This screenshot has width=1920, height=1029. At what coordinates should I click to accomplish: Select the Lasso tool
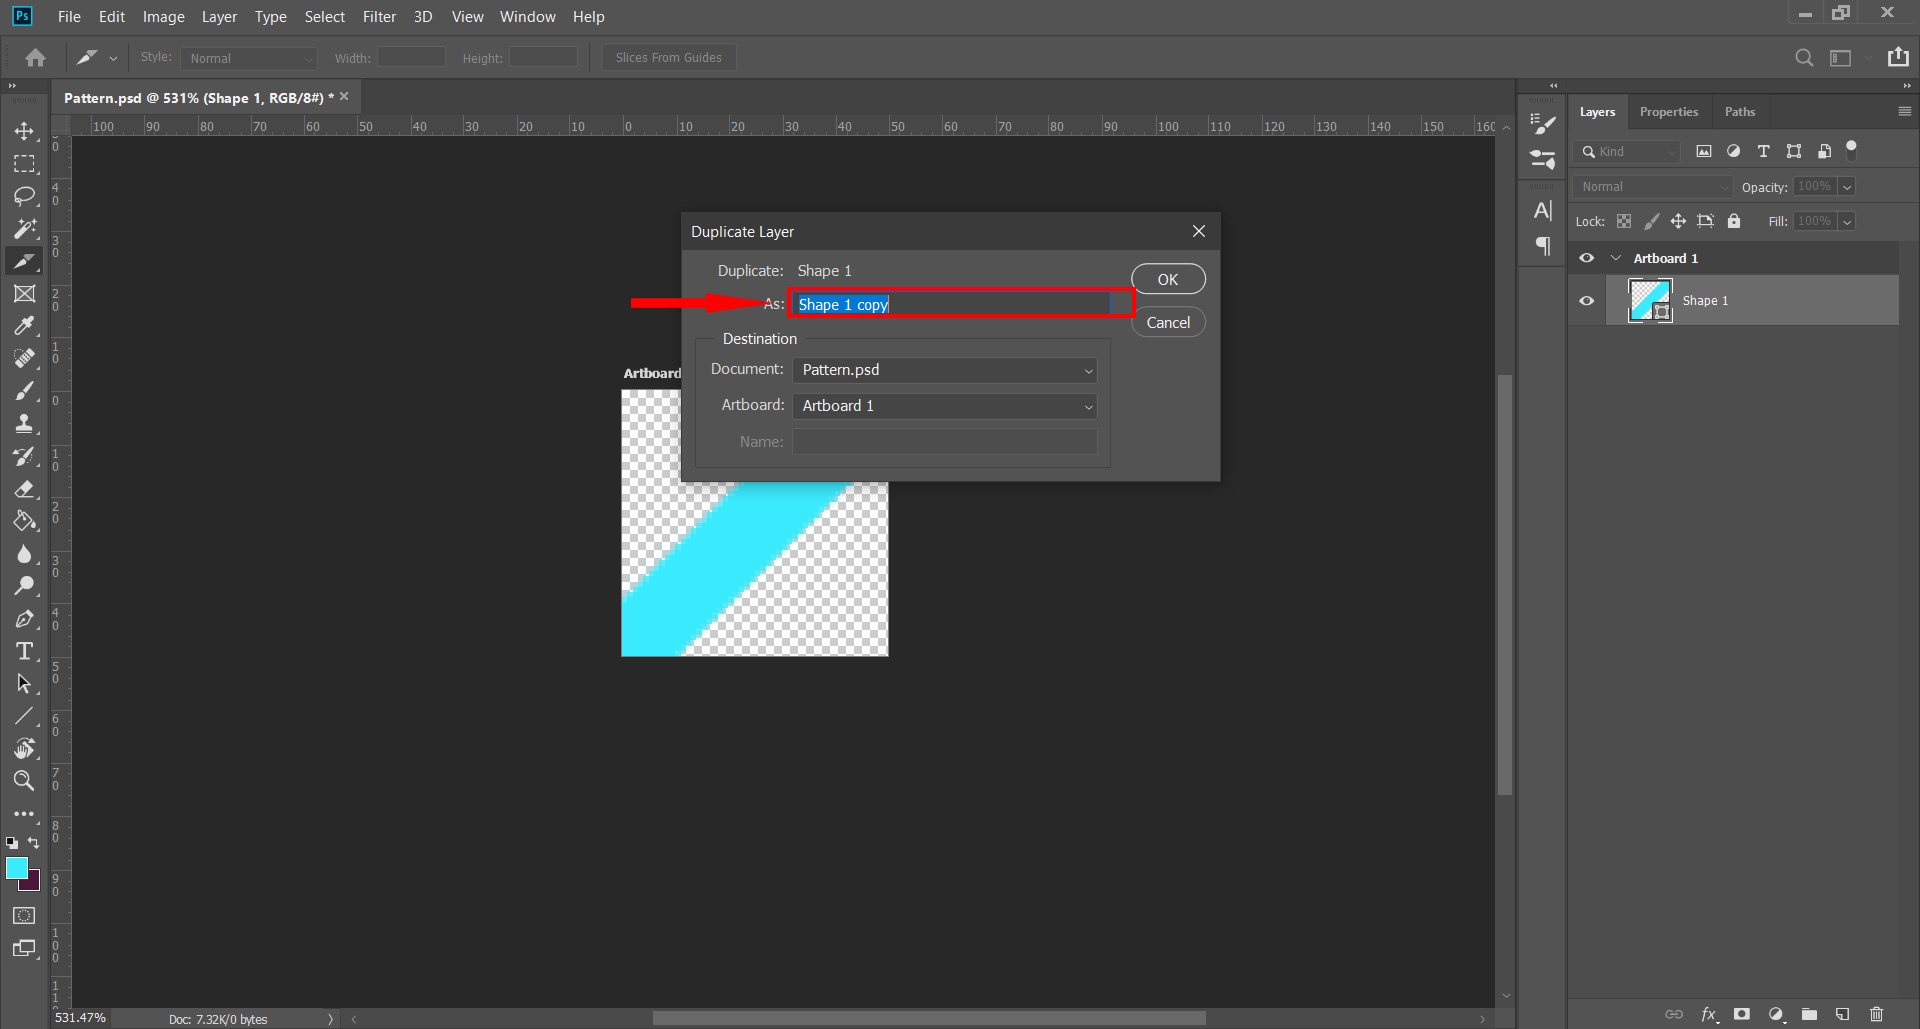[x=24, y=196]
